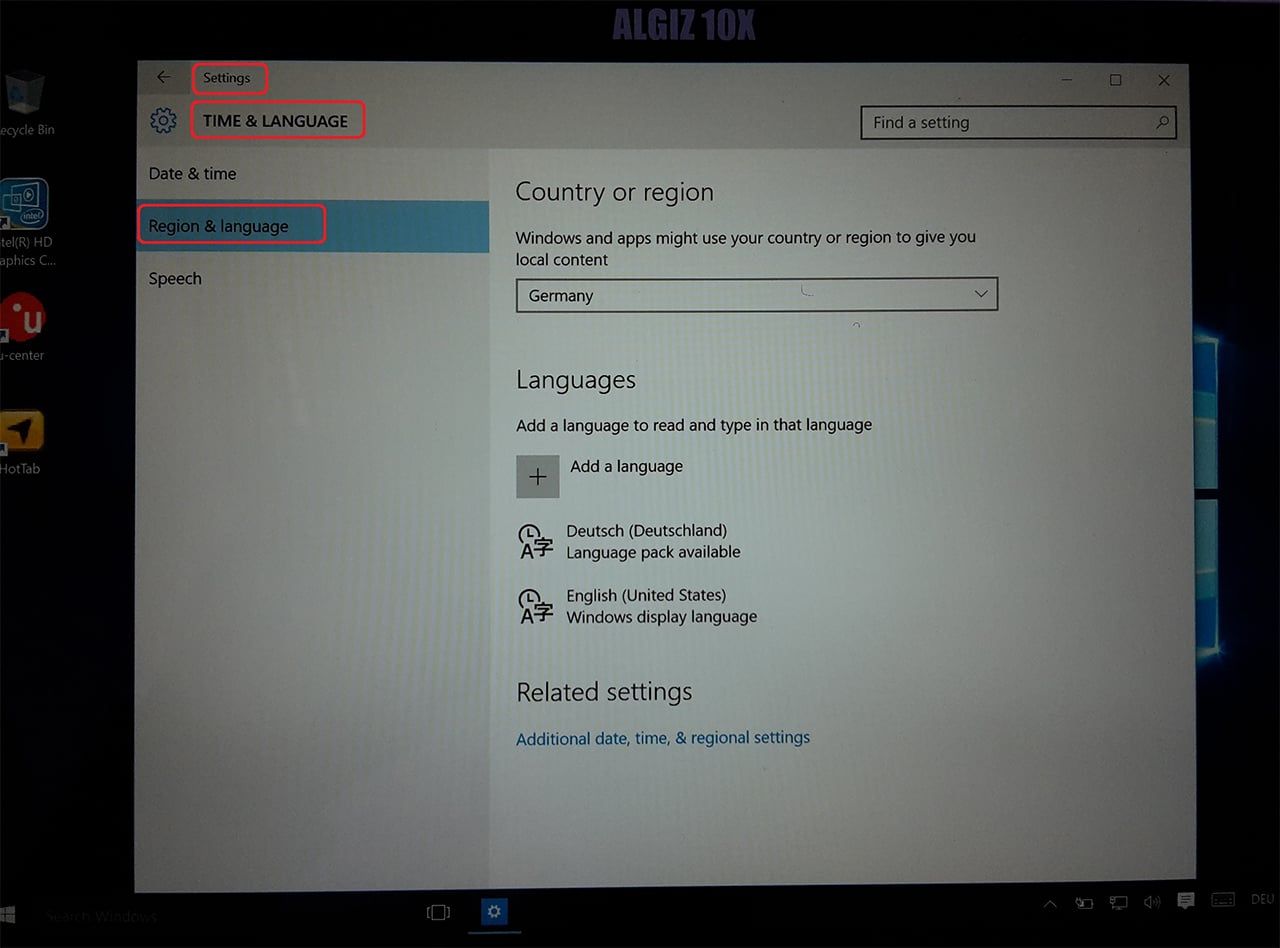
Task: Open the u-center desktop shortcut
Action: [23, 327]
